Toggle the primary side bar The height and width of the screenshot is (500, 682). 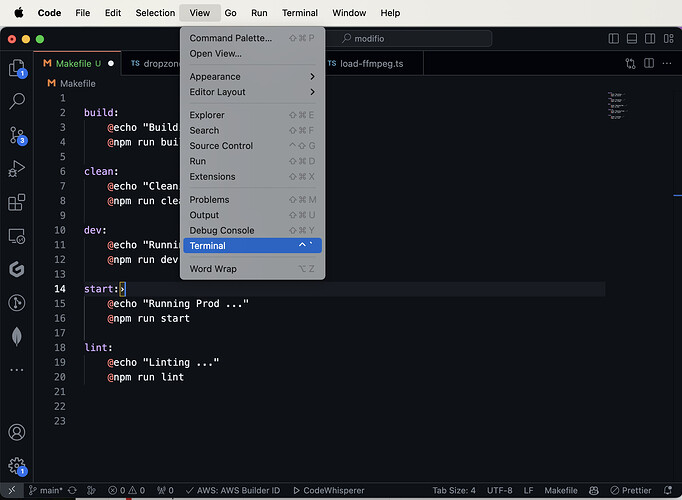614,39
